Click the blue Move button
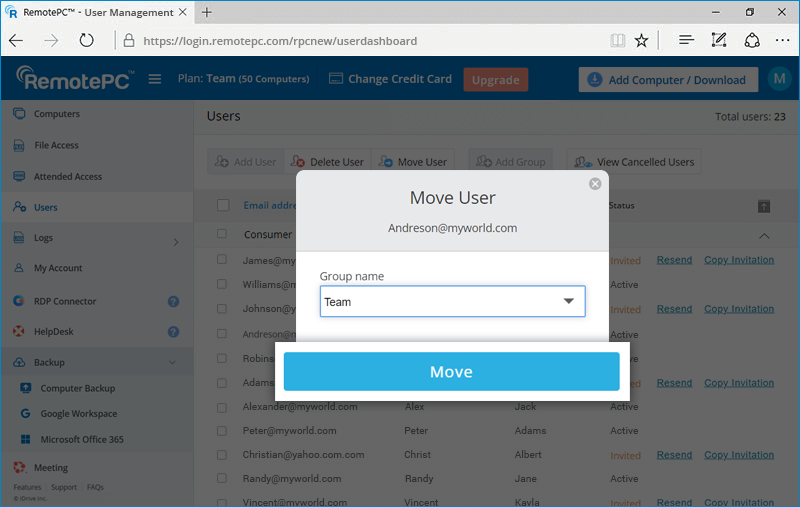The height and width of the screenshot is (507, 800). click(451, 372)
